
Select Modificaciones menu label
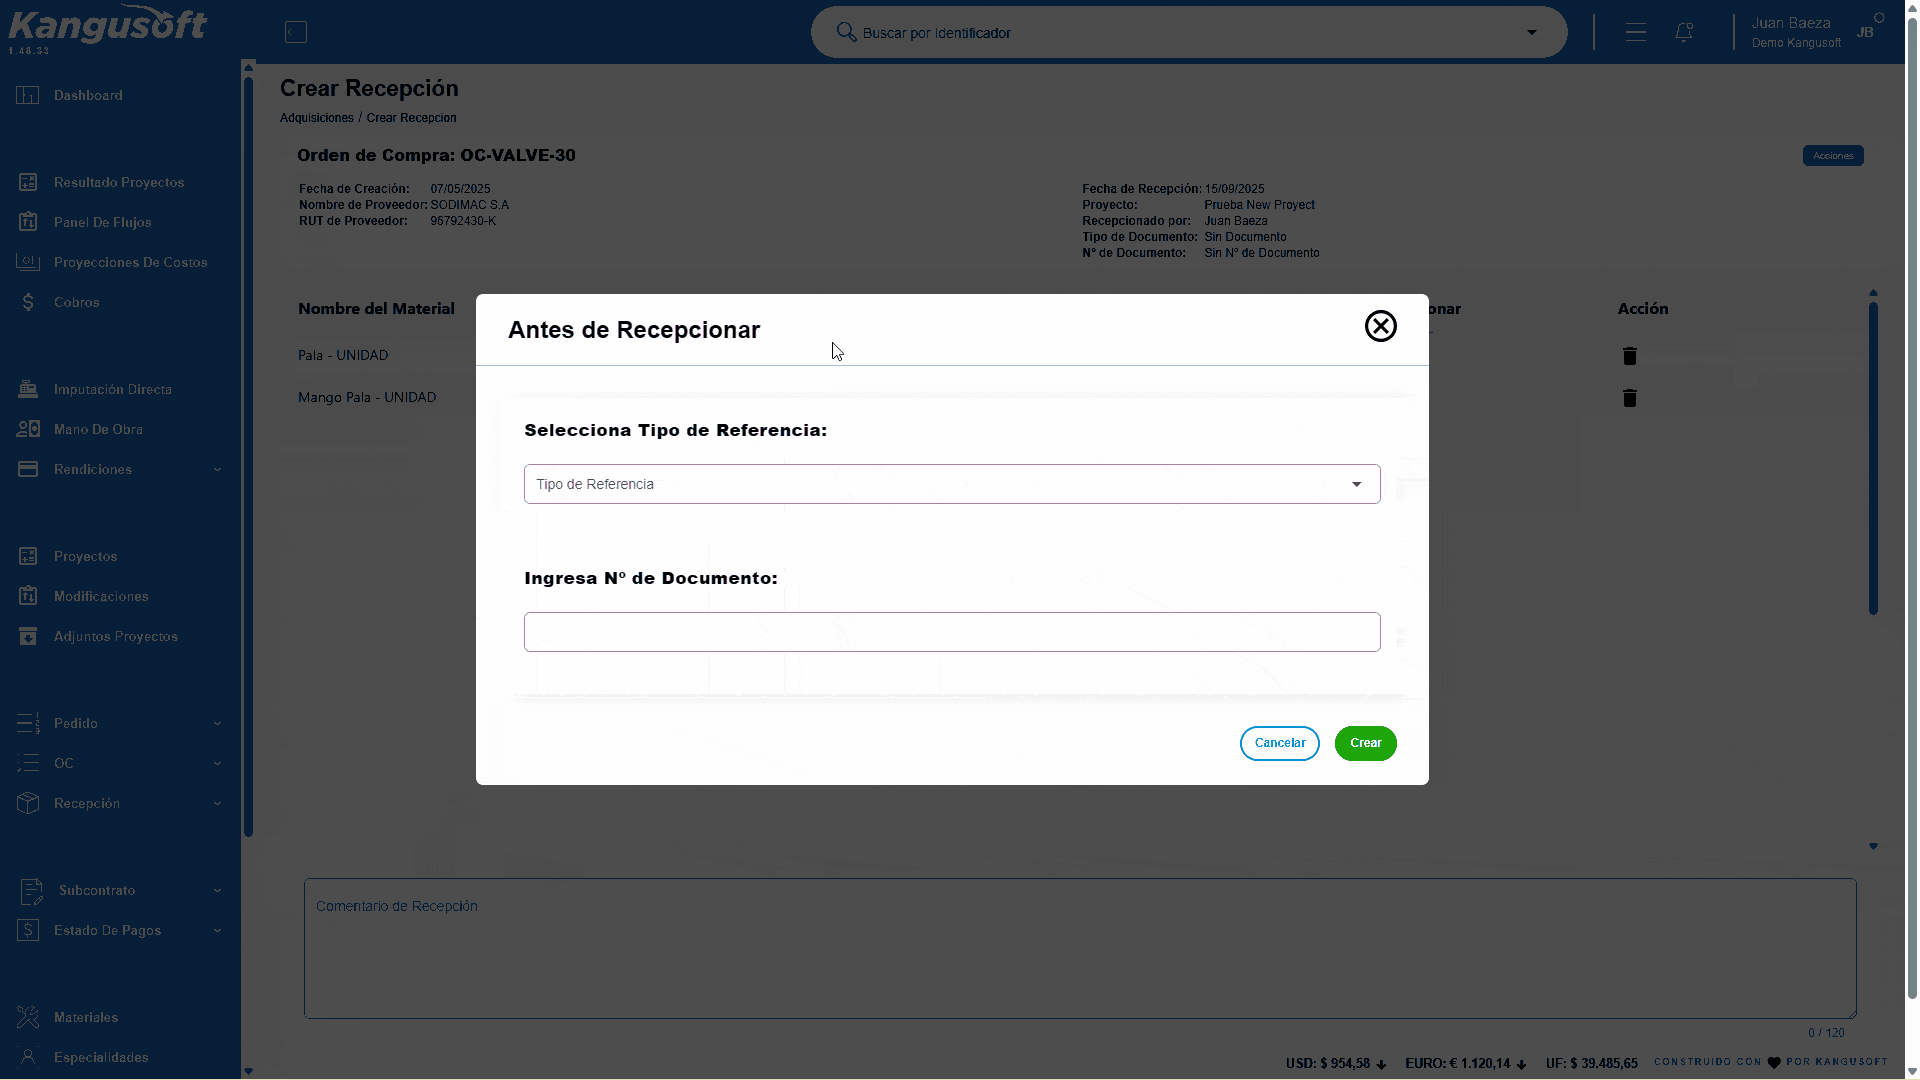[x=101, y=596]
